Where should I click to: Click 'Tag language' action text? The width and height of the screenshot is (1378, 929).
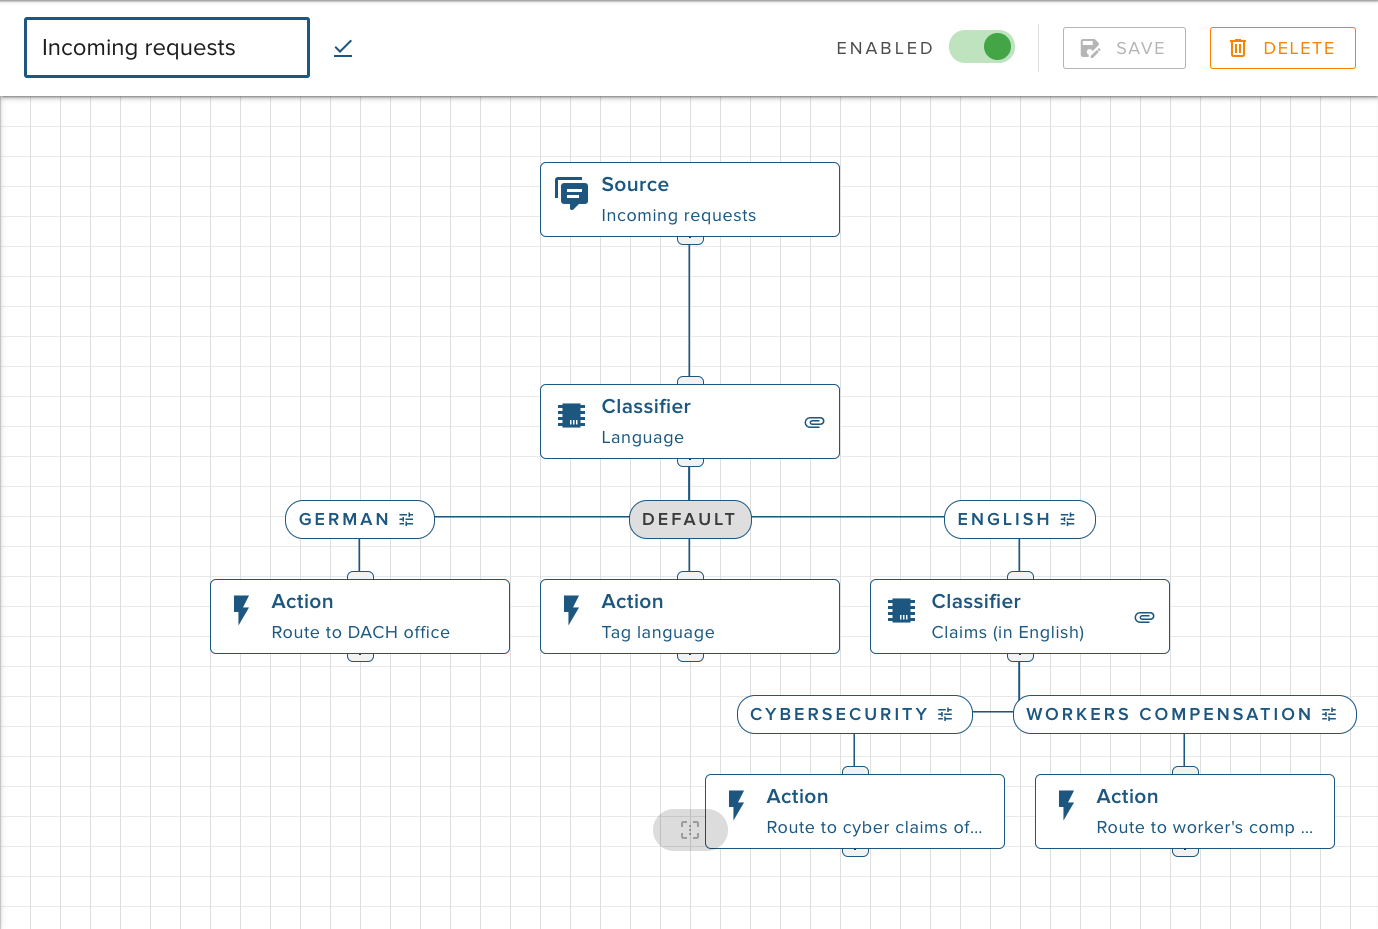(x=658, y=632)
